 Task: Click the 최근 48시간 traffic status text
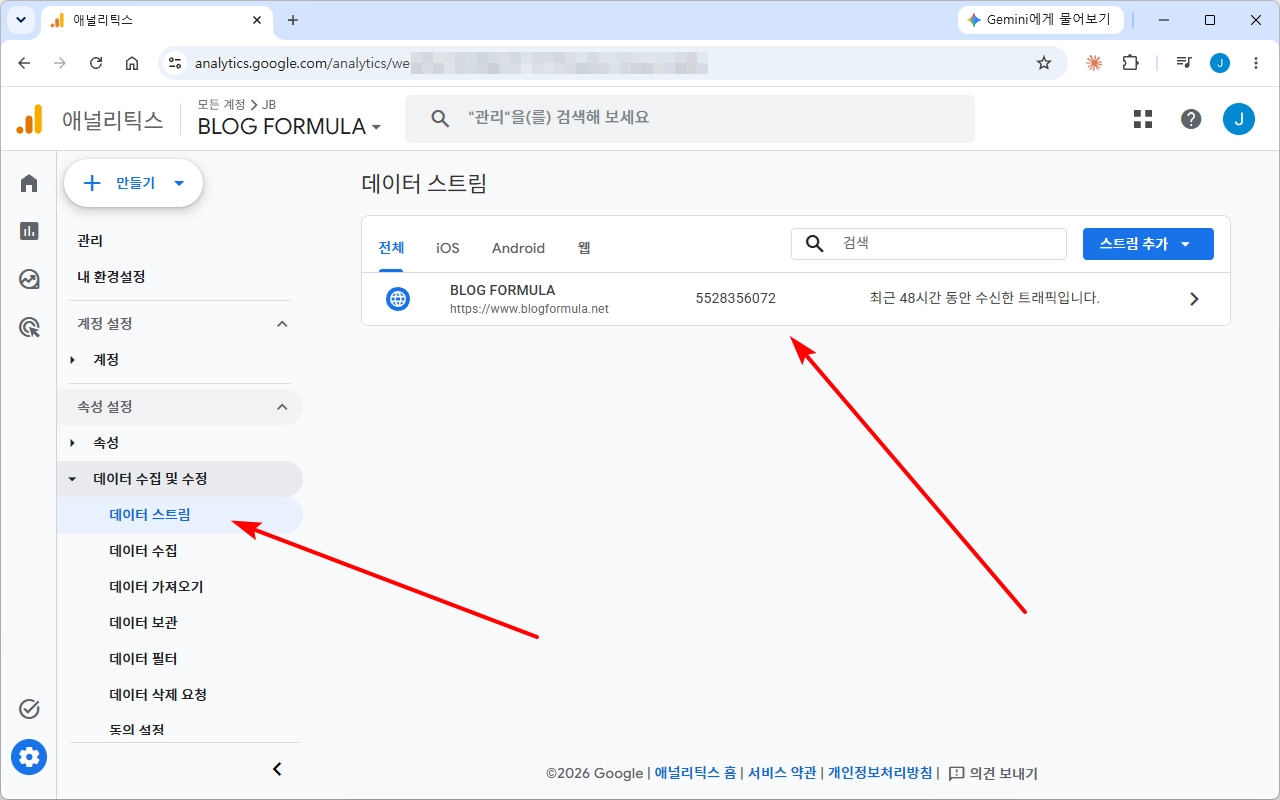985,298
